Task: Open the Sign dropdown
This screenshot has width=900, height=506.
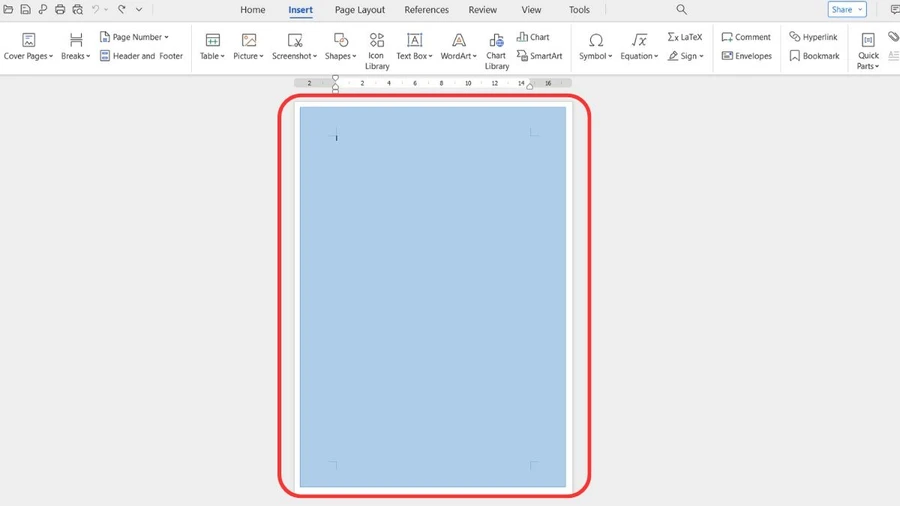Action: 685,56
